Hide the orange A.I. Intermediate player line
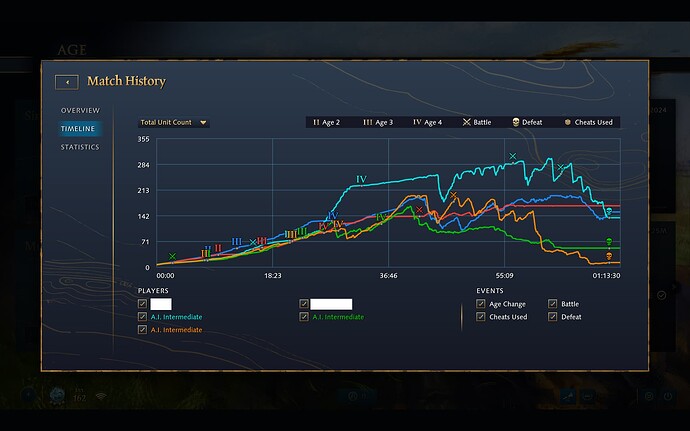 coord(143,330)
